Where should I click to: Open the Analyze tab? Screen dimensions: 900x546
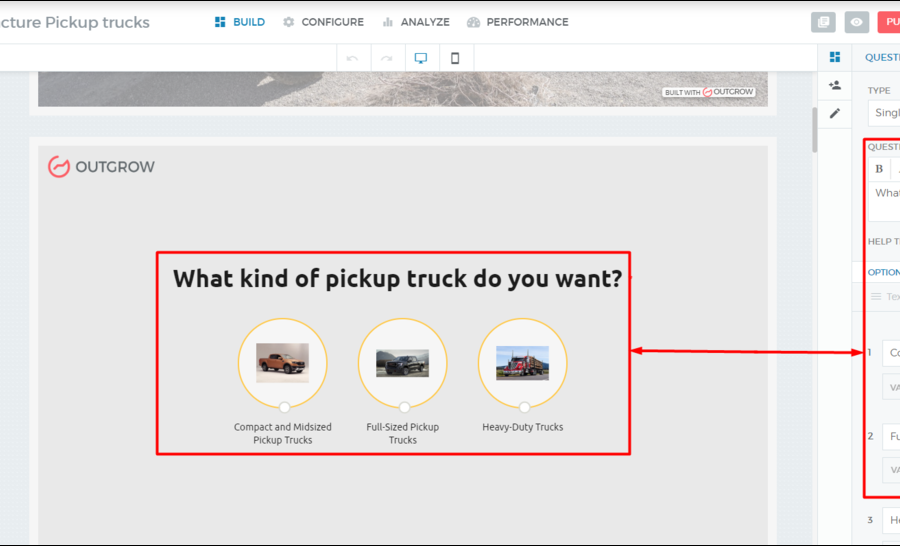tap(416, 22)
